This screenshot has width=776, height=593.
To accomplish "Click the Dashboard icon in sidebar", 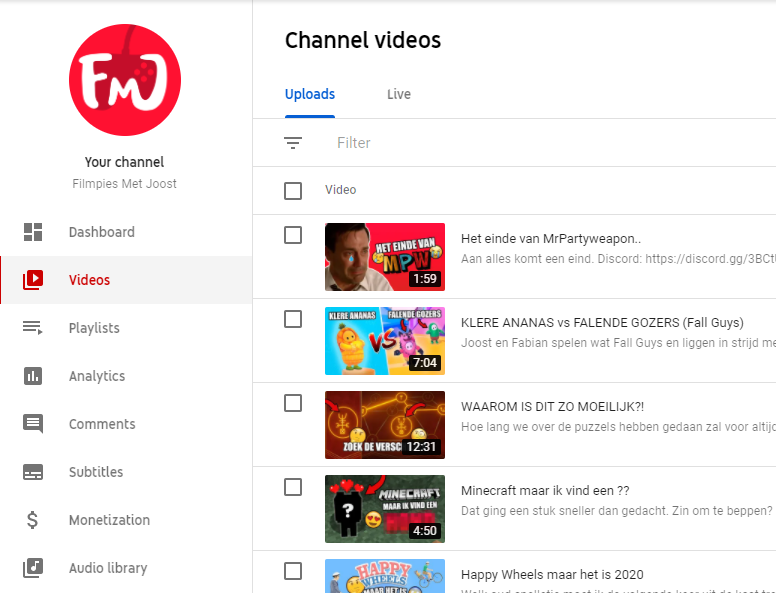I will pos(33,232).
